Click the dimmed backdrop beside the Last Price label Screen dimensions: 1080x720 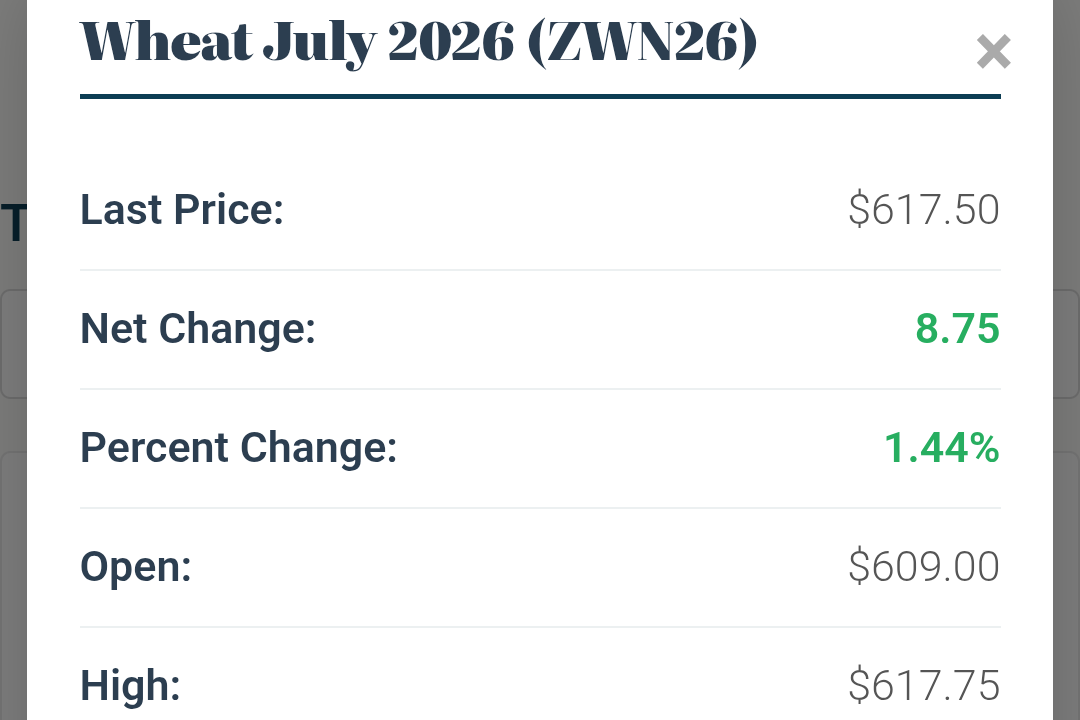13,138
